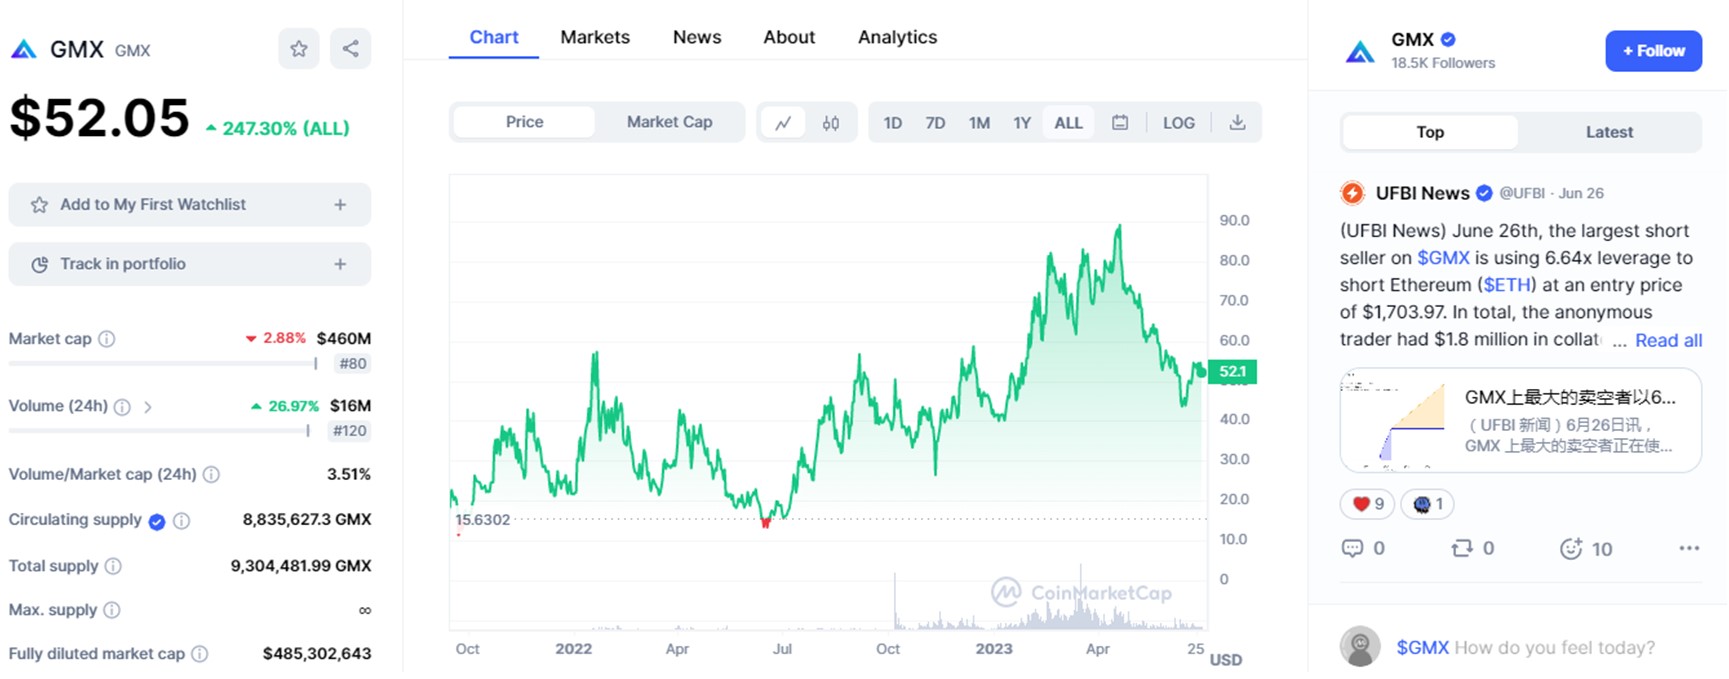This screenshot has width=1729, height=679.
Task: Click the share icon near GMX title
Action: 350,49
